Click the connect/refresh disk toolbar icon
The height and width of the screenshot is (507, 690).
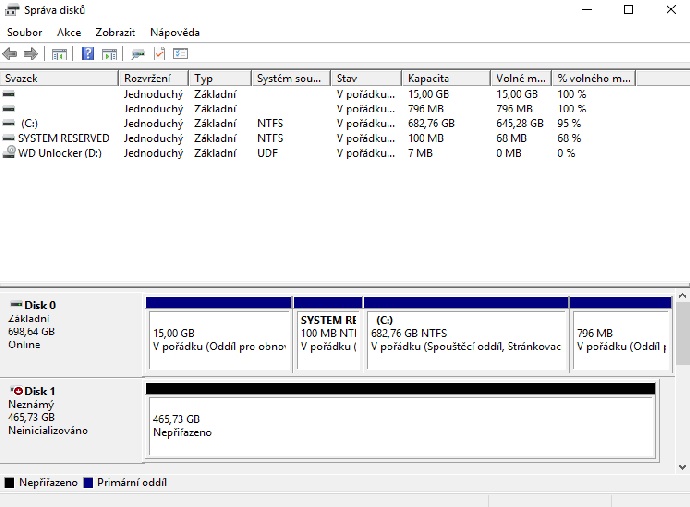[x=138, y=54]
